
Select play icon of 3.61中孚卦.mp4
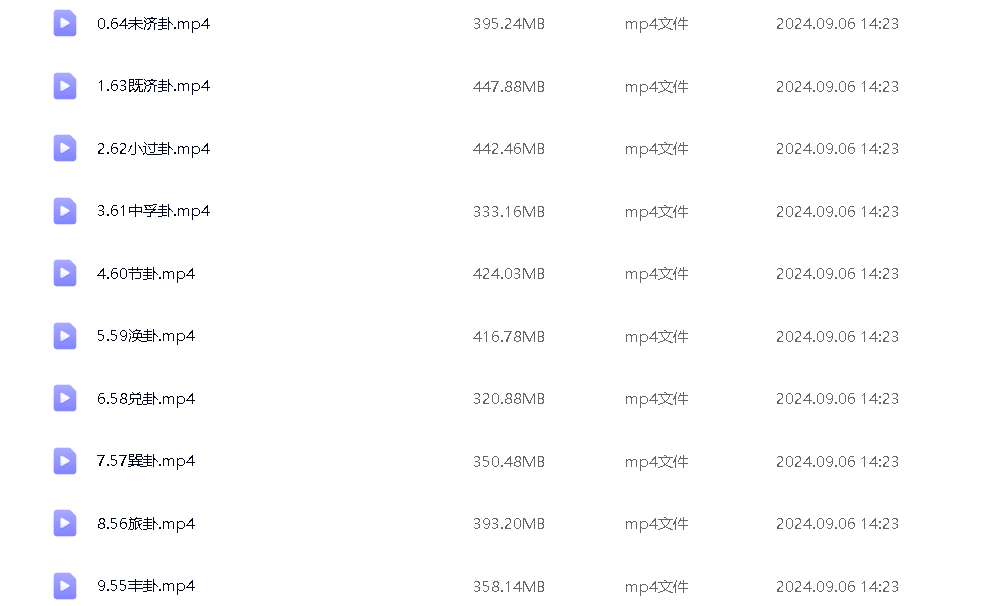65,211
